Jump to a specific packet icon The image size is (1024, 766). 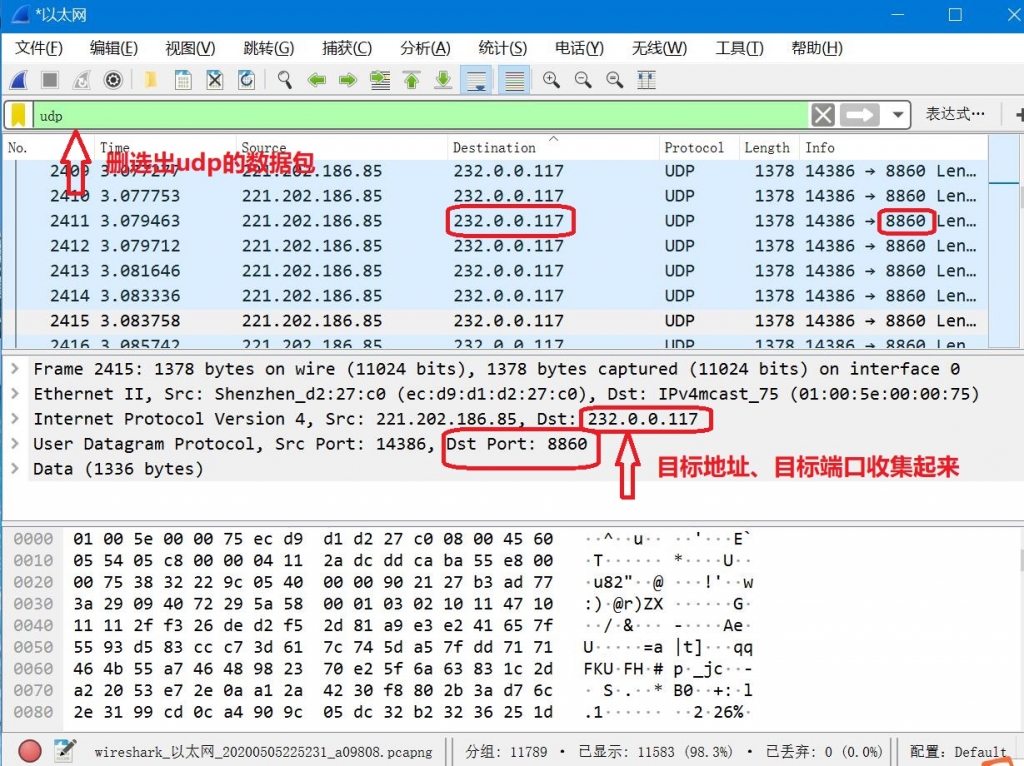379,80
